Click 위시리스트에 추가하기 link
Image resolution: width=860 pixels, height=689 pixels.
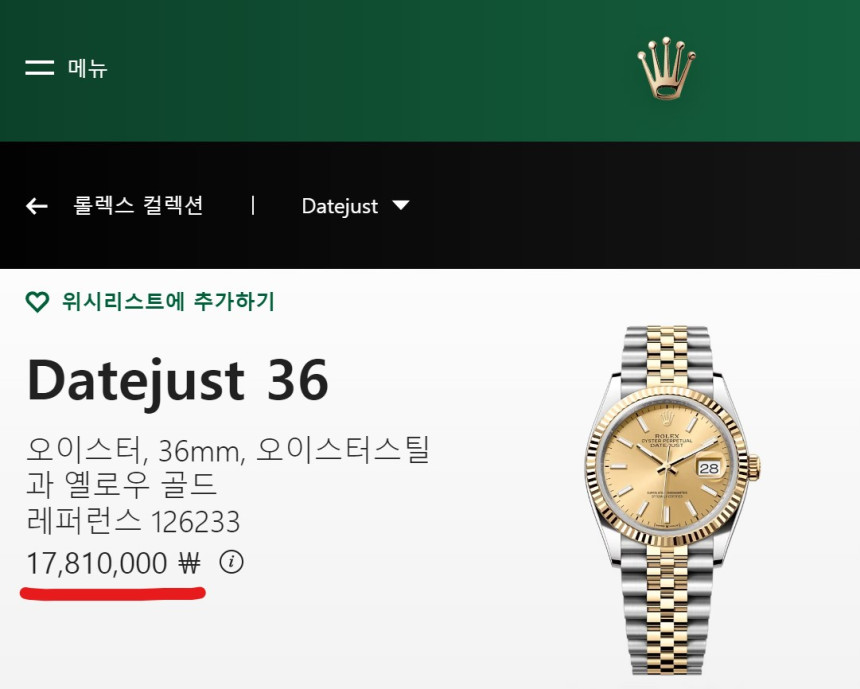pos(168,301)
